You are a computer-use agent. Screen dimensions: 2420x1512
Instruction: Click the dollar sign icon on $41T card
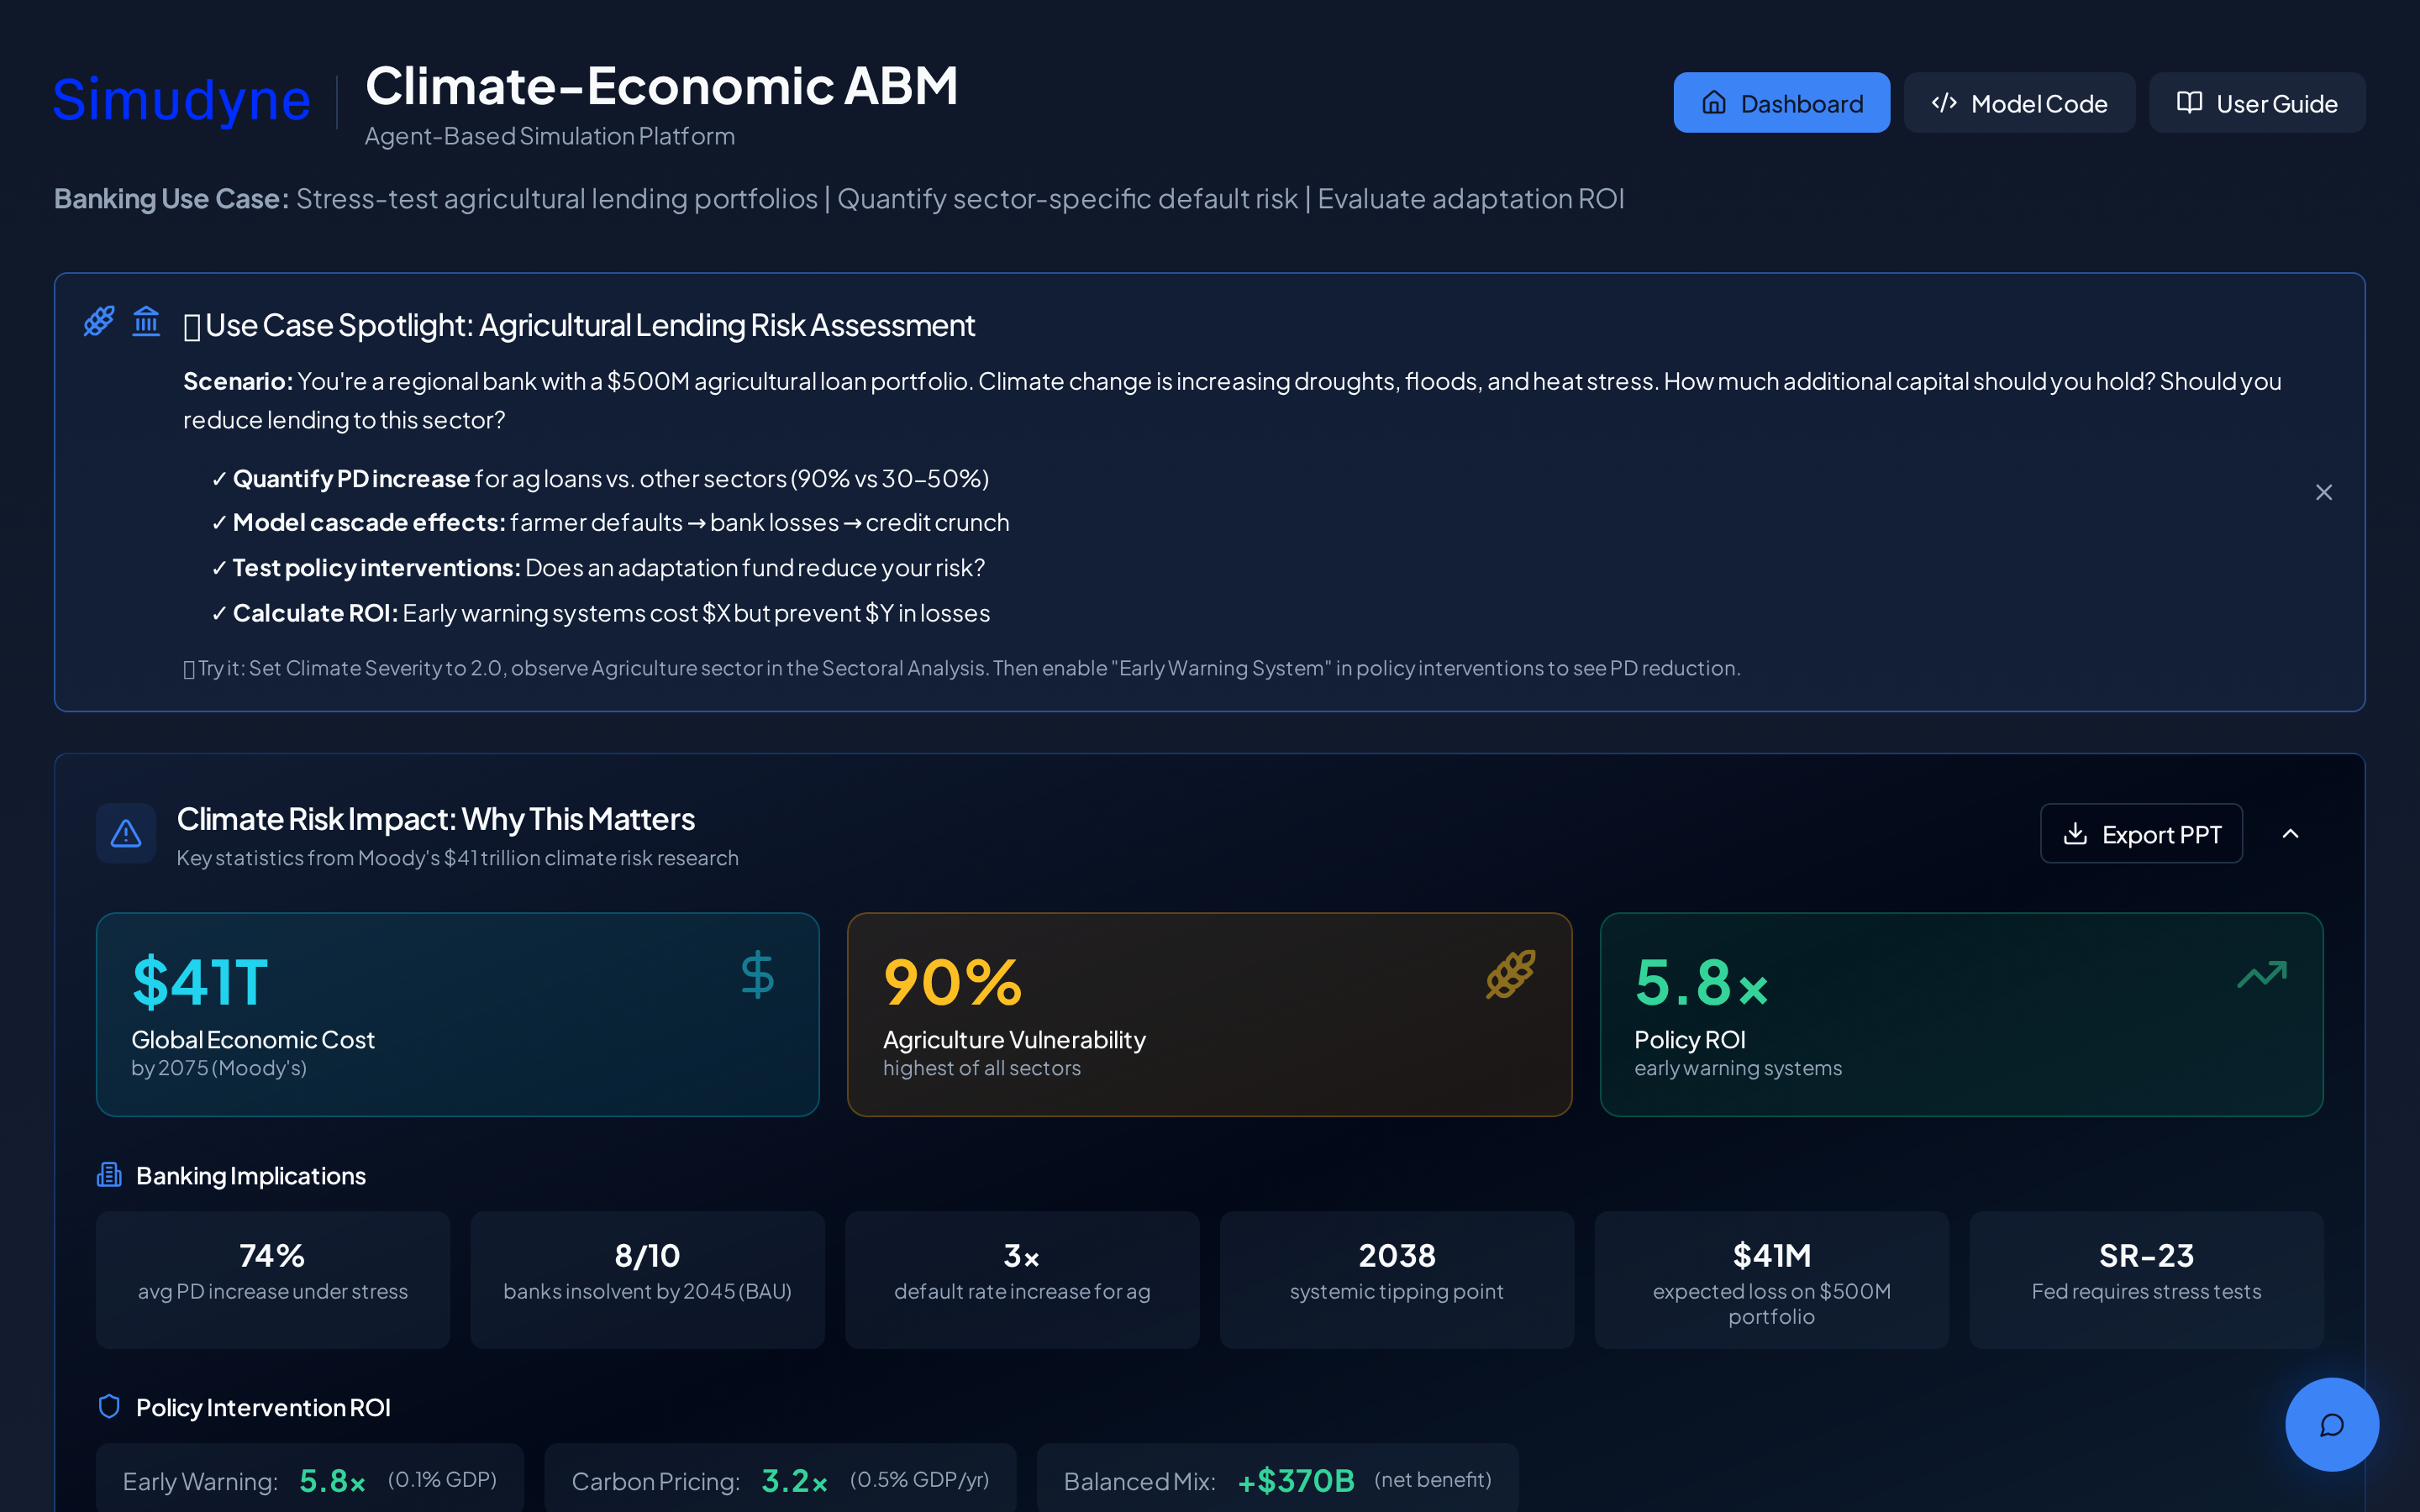757,975
